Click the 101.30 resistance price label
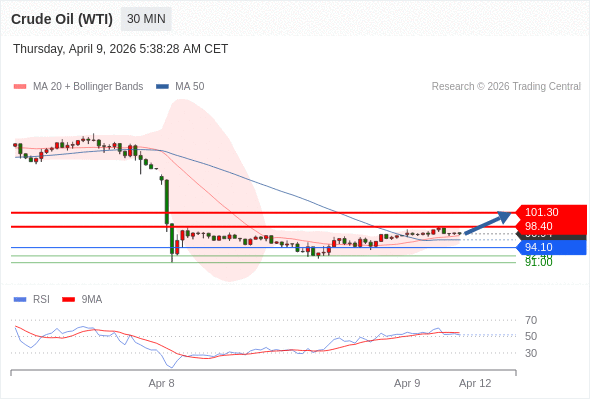Screen dimensions: 590x400 coord(550,212)
